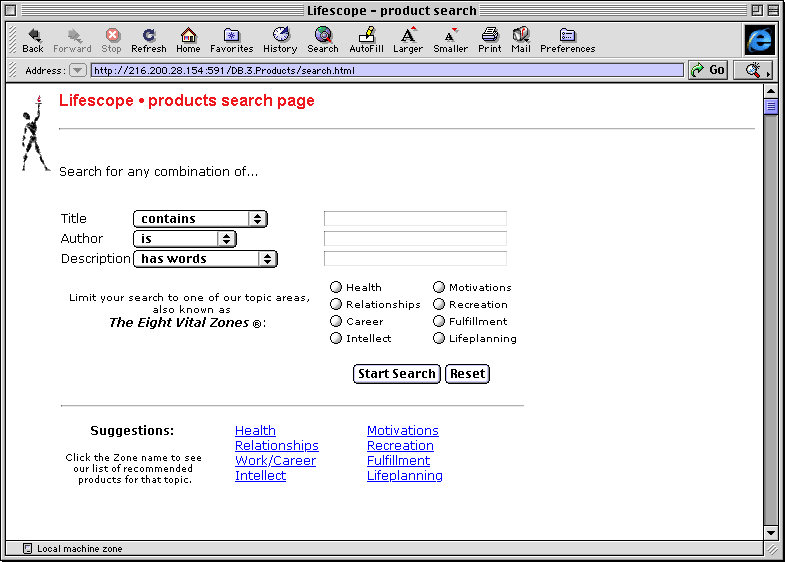Open the Fulfillment suggestions link
Image resolution: width=785 pixels, height=562 pixels.
(x=399, y=460)
